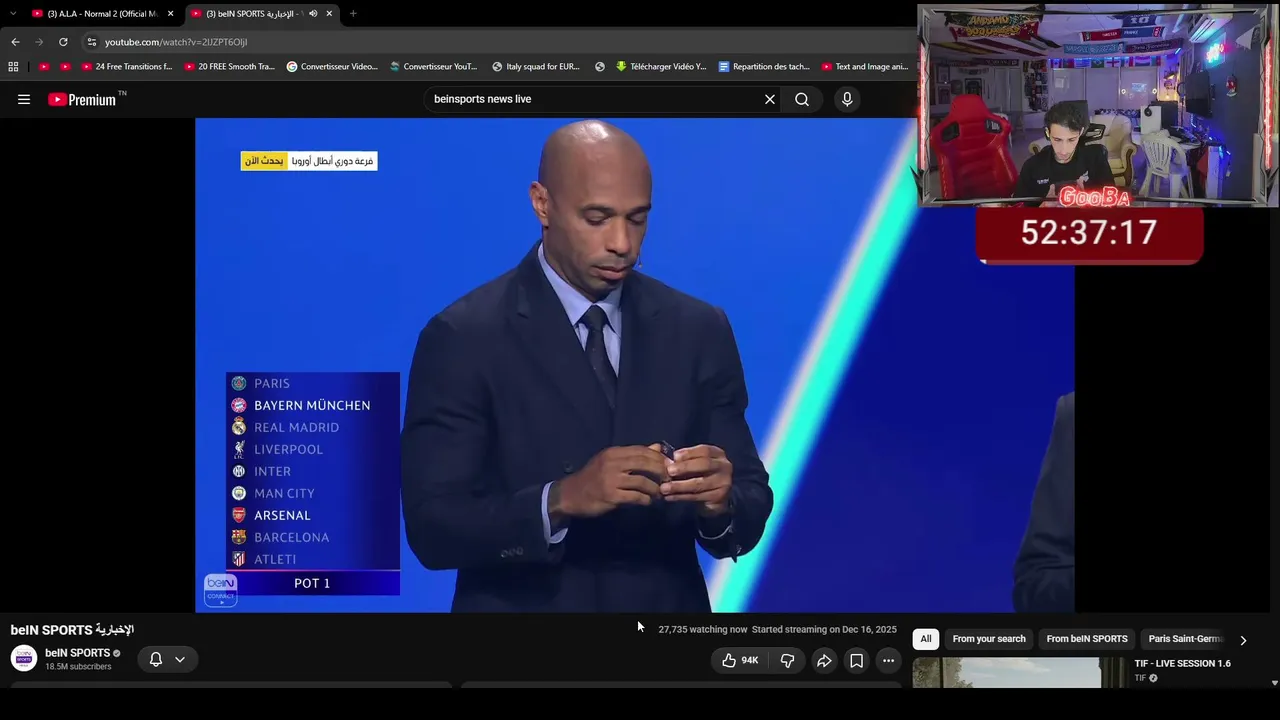Save the video to a playlist
1280x720 pixels.
[x=856, y=660]
